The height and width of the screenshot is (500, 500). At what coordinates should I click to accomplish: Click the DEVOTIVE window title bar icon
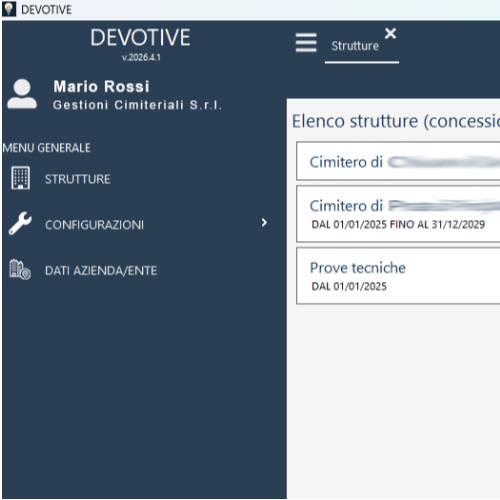point(9,9)
